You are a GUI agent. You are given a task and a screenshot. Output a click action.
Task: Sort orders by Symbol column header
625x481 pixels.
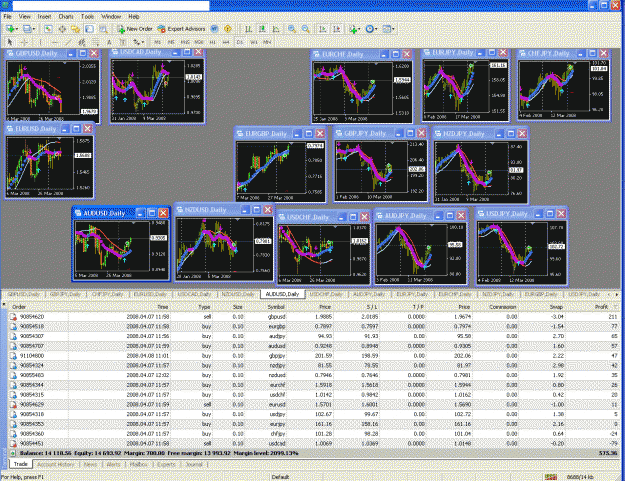(x=276, y=307)
